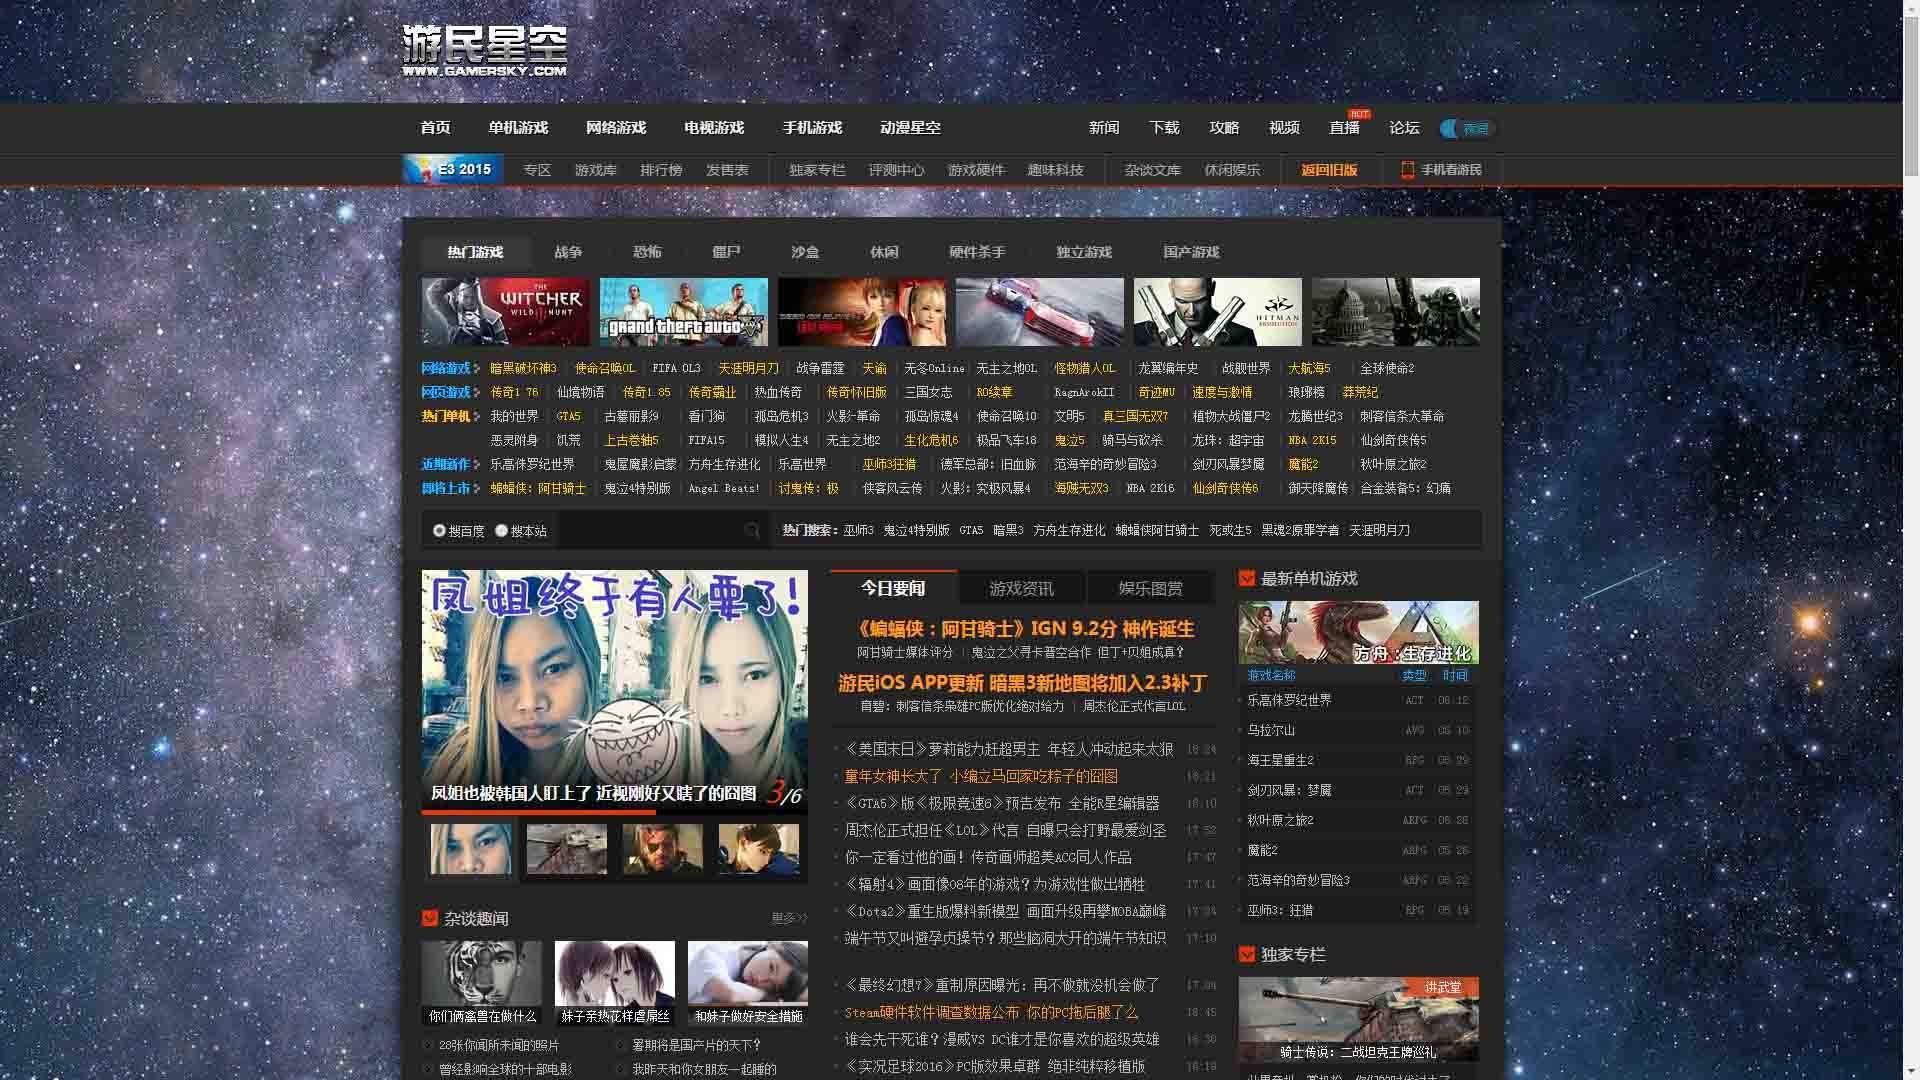Click the search magnifier icon in the search bar

pos(752,531)
